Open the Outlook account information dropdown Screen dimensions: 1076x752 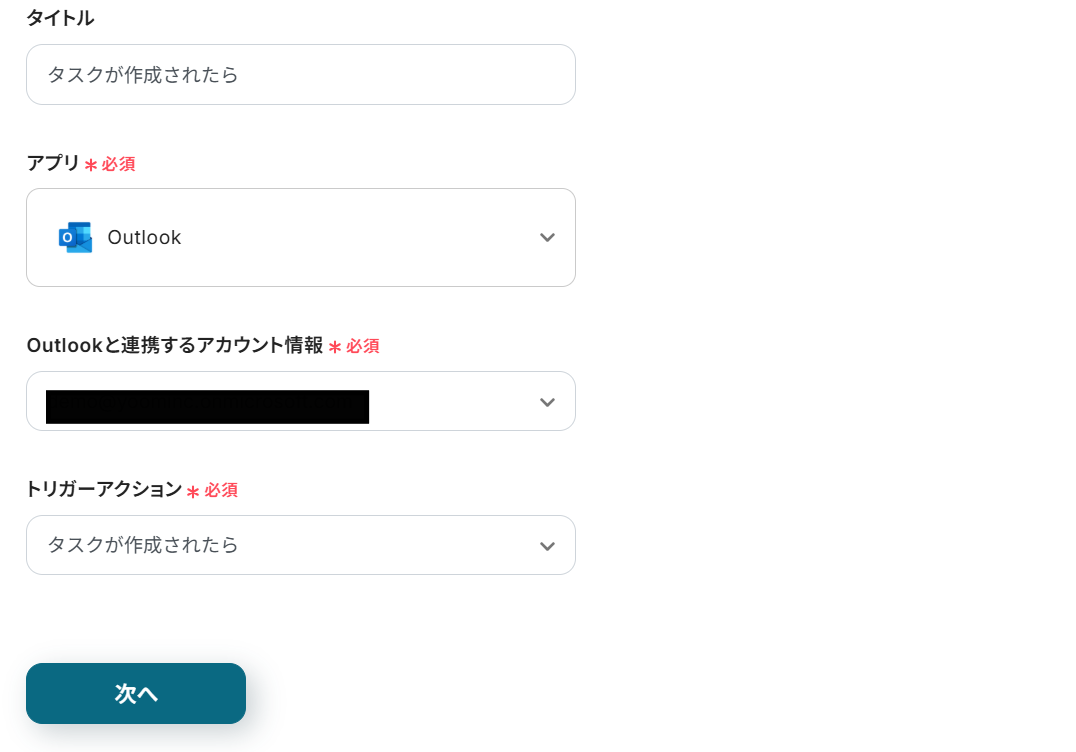pos(300,402)
